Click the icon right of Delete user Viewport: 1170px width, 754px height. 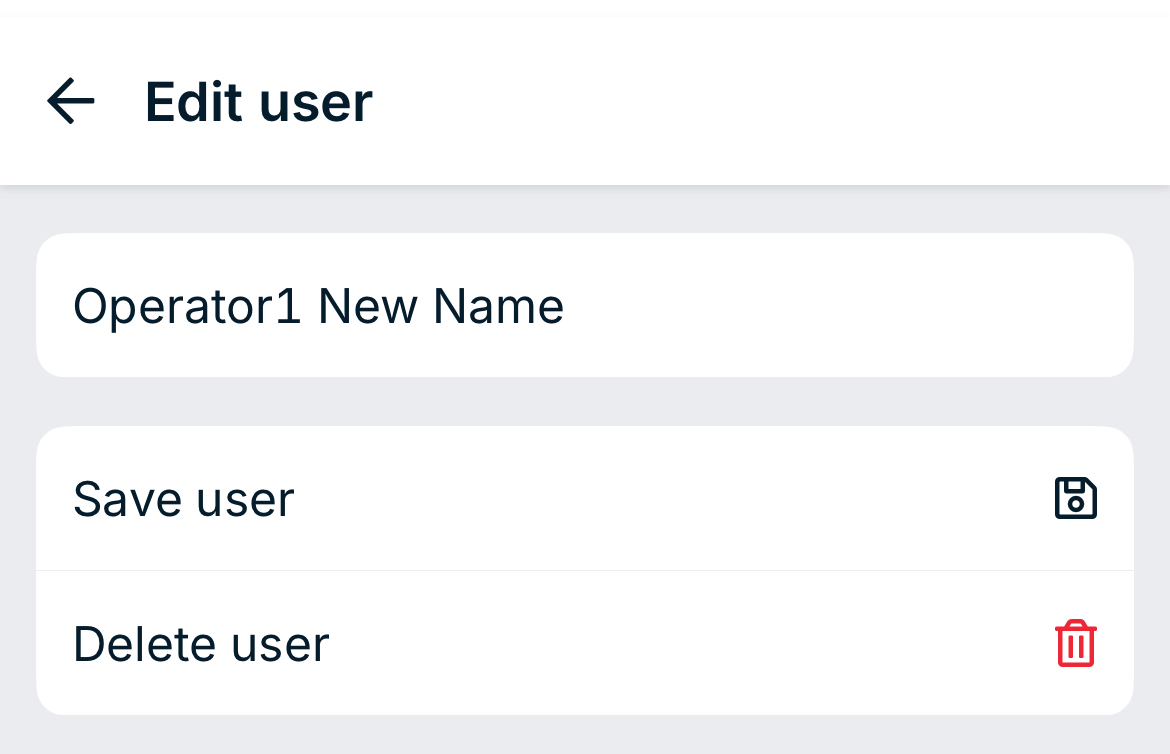click(x=1075, y=643)
